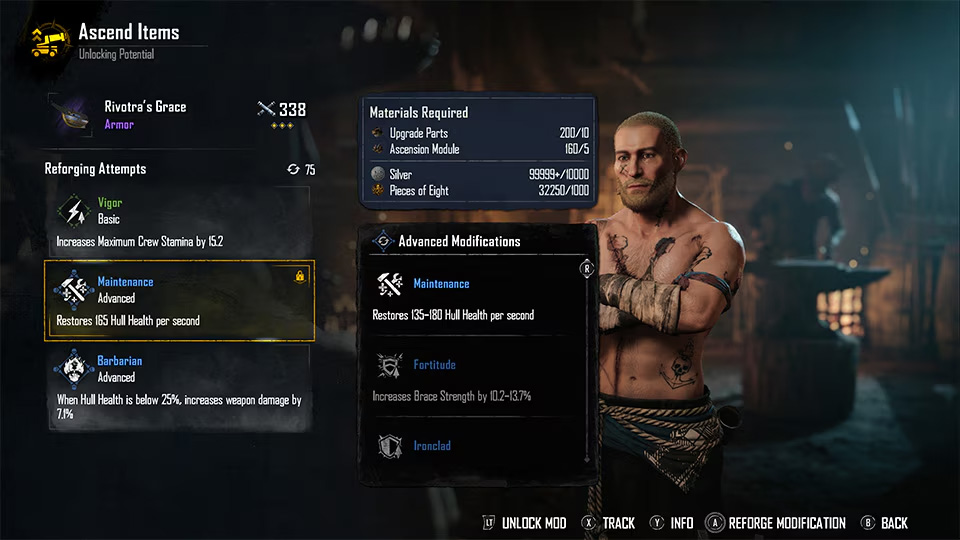
Task: Click Reforge Modification button
Action: pyautogui.click(x=776, y=523)
